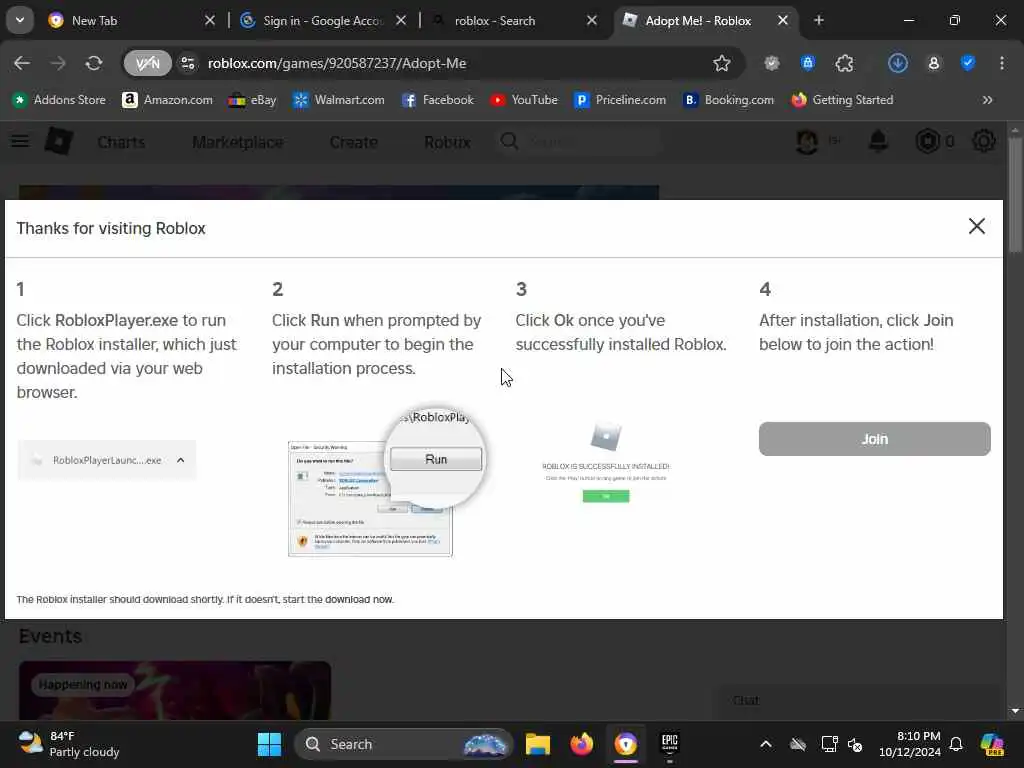Open the Priceline.com bookmark

point(620,100)
